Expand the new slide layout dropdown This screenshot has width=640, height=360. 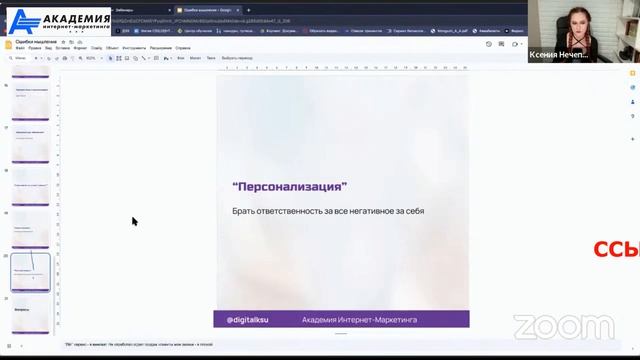pos(41,58)
